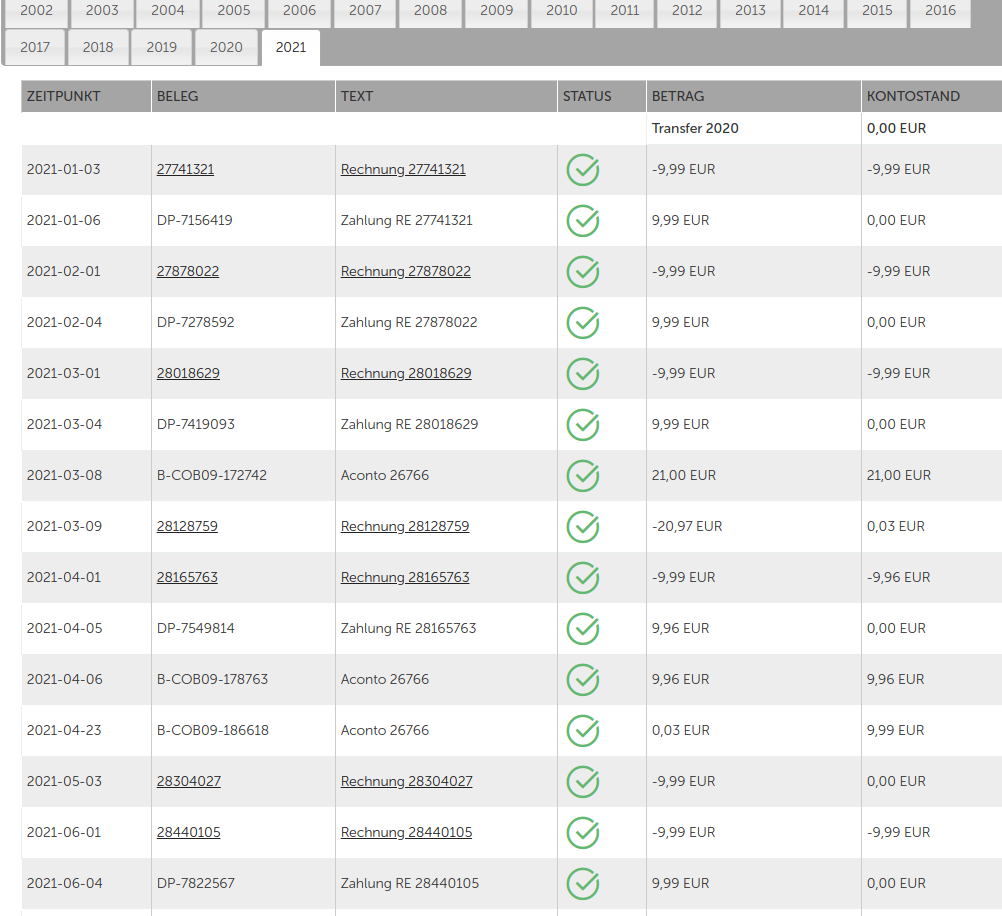
Task: Go to the 2017 year tab
Action: pyautogui.click(x=35, y=47)
